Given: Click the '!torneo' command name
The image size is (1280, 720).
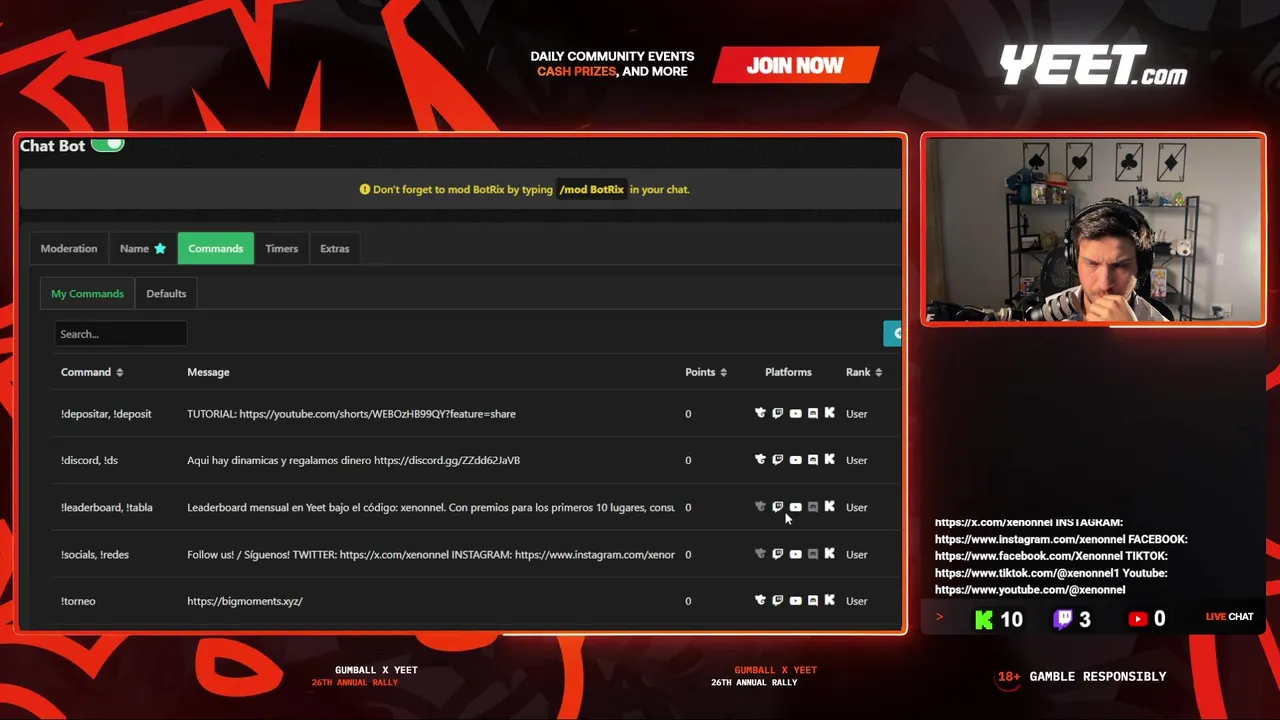Looking at the screenshot, I should pos(78,601).
